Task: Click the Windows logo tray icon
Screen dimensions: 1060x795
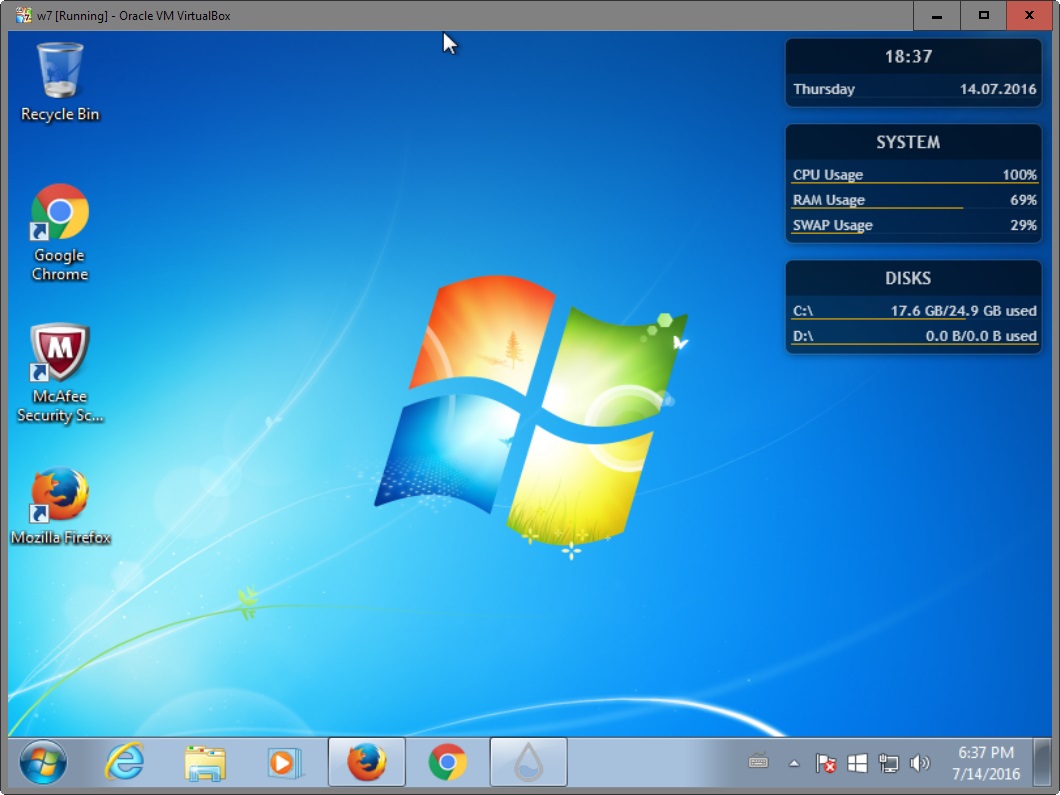Action: [x=857, y=763]
